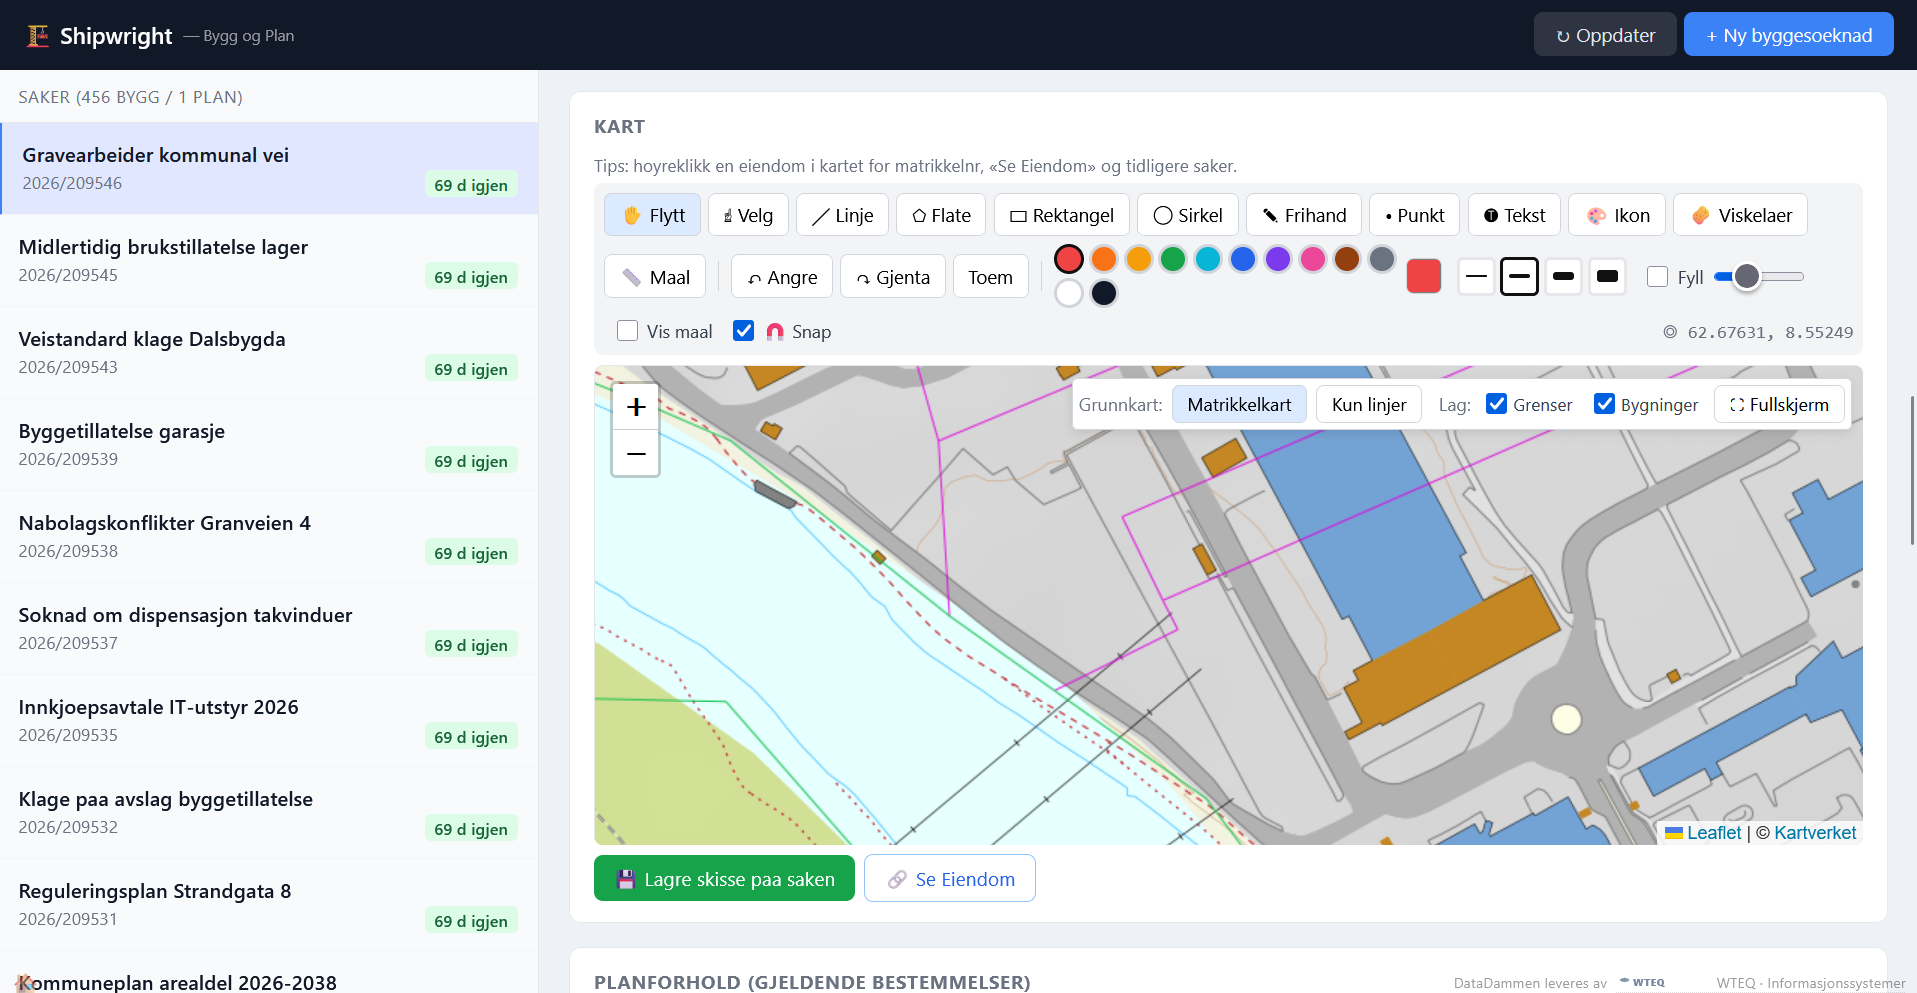Enable the Vis maal checkbox
The width and height of the screenshot is (1917, 993).
point(628,331)
